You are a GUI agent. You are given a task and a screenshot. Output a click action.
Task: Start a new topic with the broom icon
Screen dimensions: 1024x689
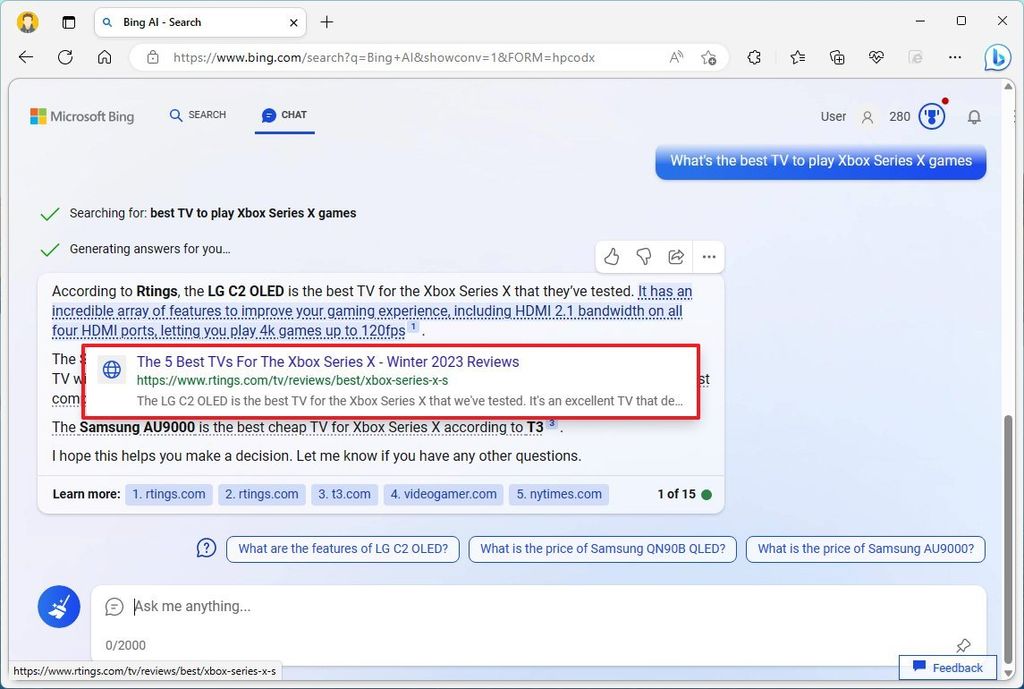click(x=58, y=606)
